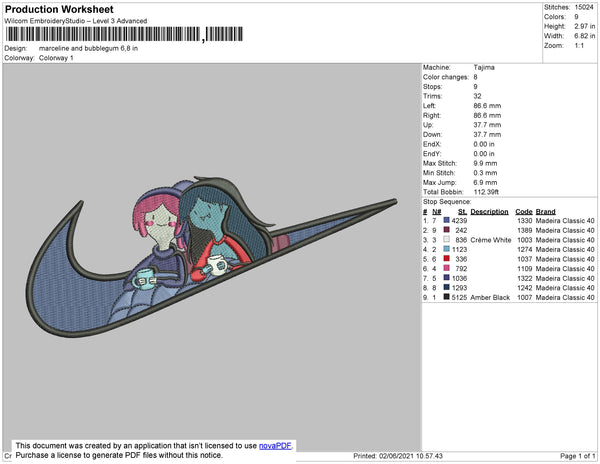This screenshot has height=464, width=600.
Task: Click the Width value '6.82 in'
Action: point(585,36)
